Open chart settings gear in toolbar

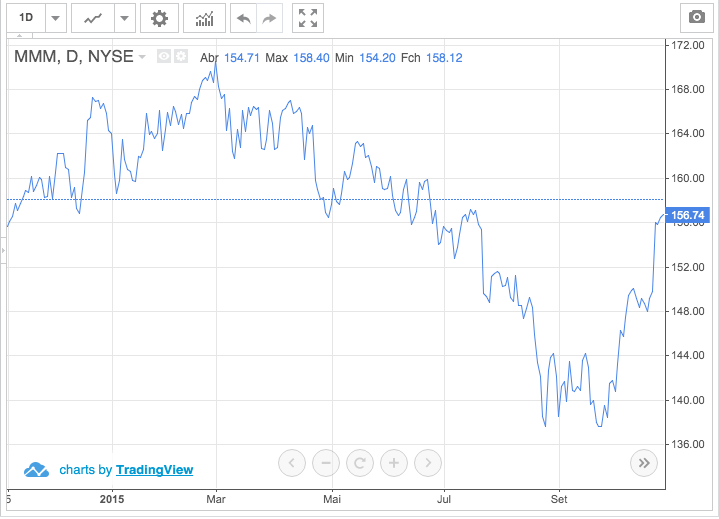159,18
